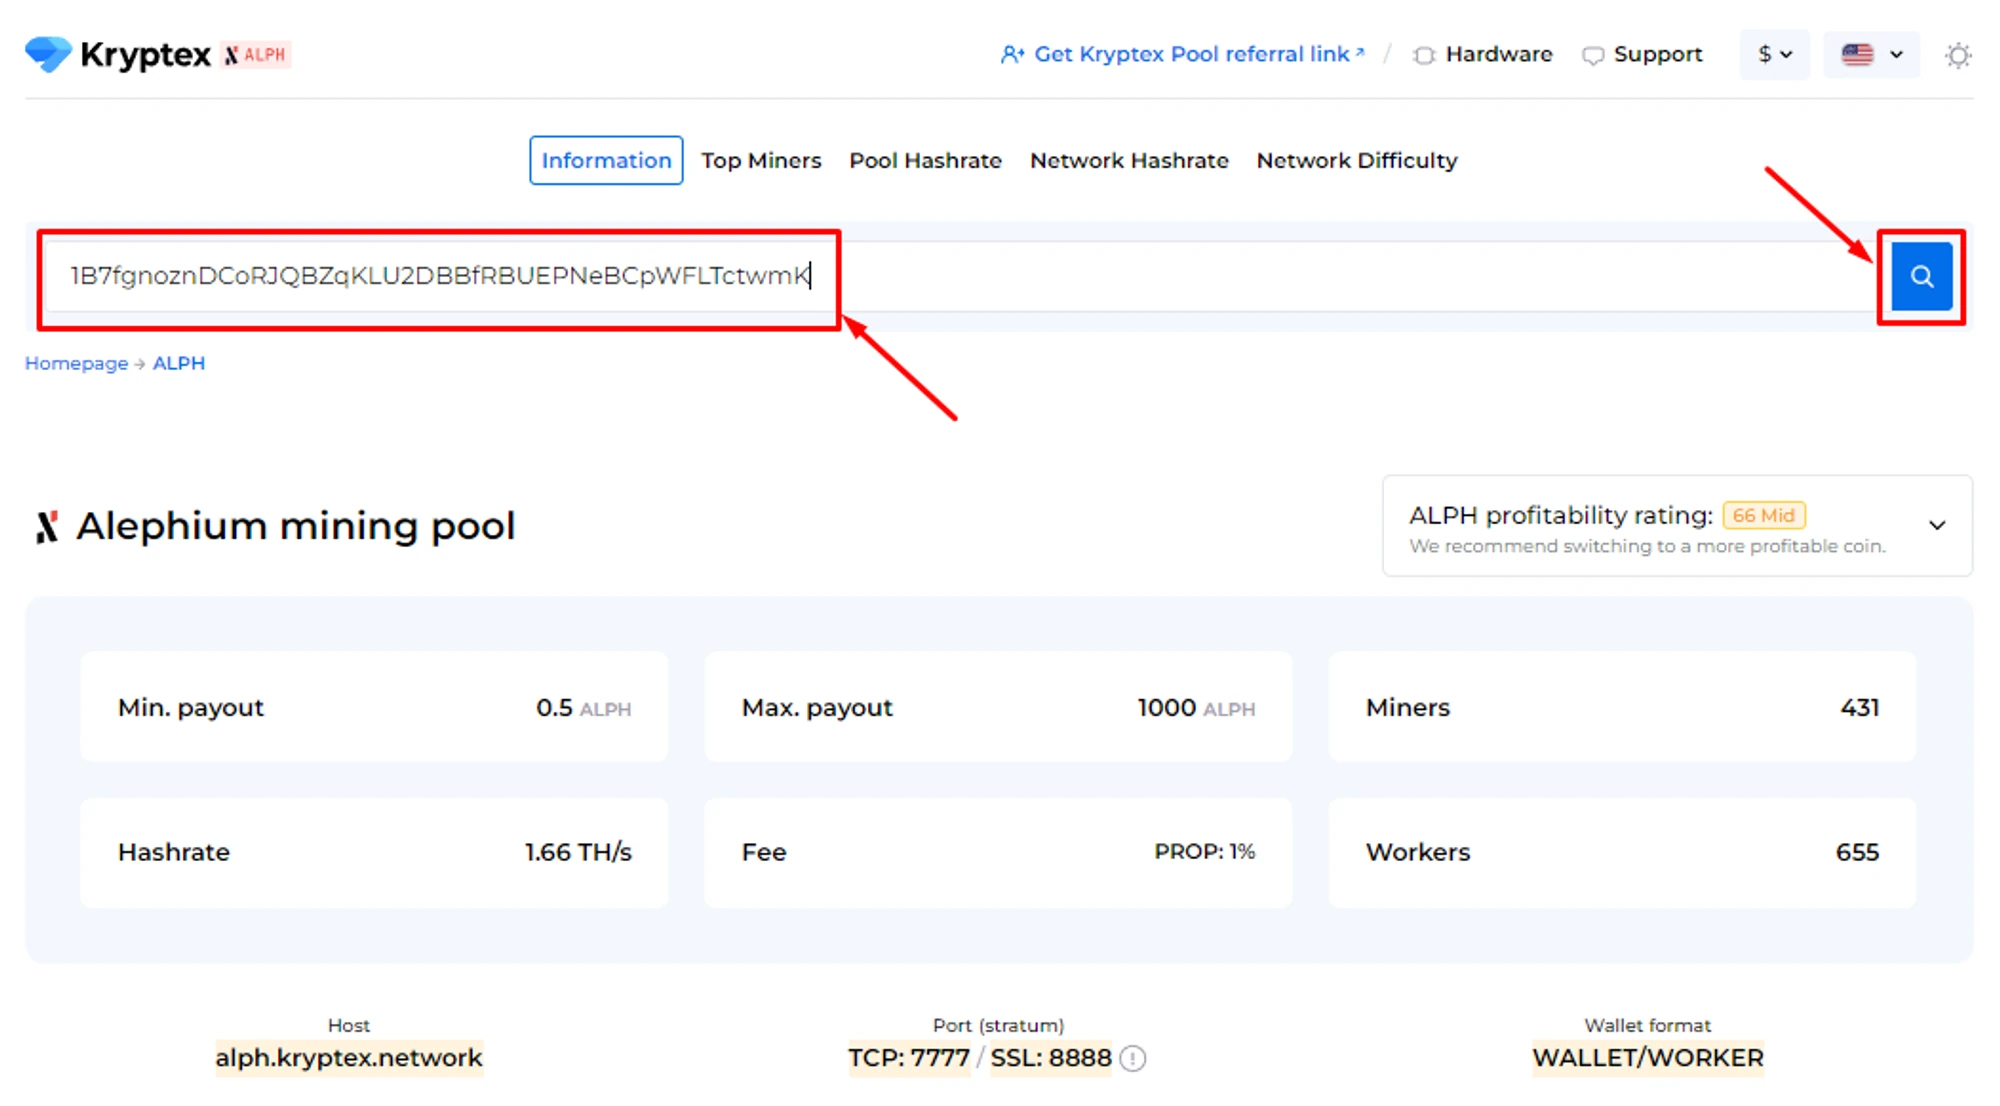Click the Hardware chip icon
This screenshot has height=1106, width=2000.
[1423, 55]
